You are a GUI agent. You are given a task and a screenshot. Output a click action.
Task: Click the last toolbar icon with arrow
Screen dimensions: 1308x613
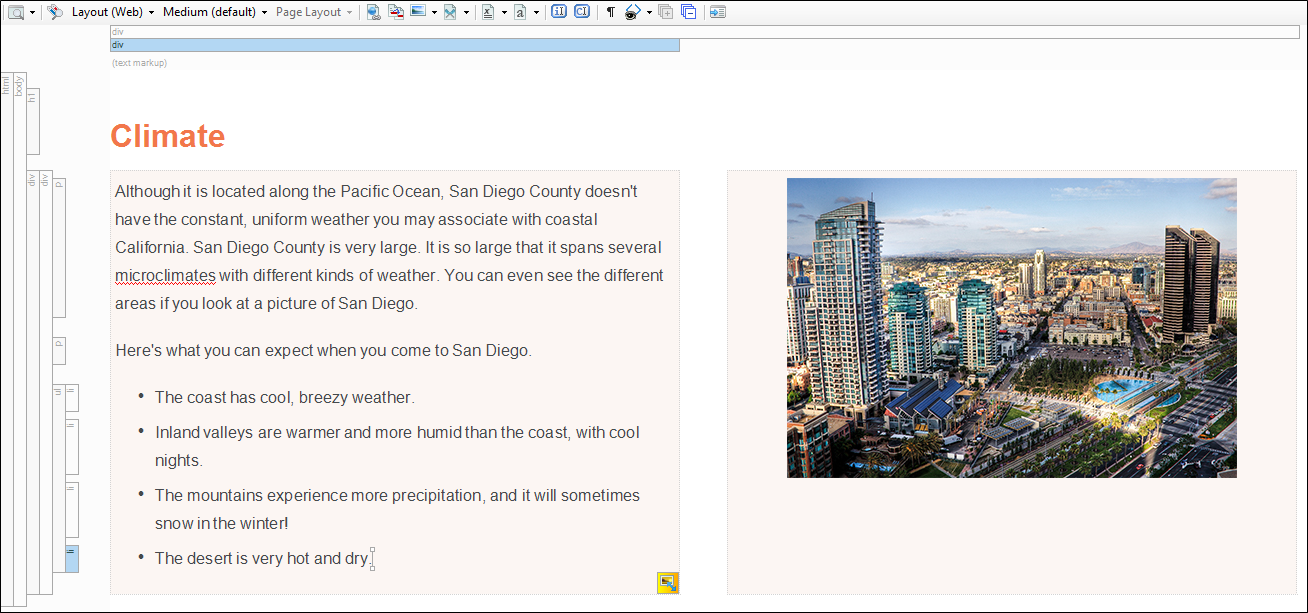pos(718,12)
